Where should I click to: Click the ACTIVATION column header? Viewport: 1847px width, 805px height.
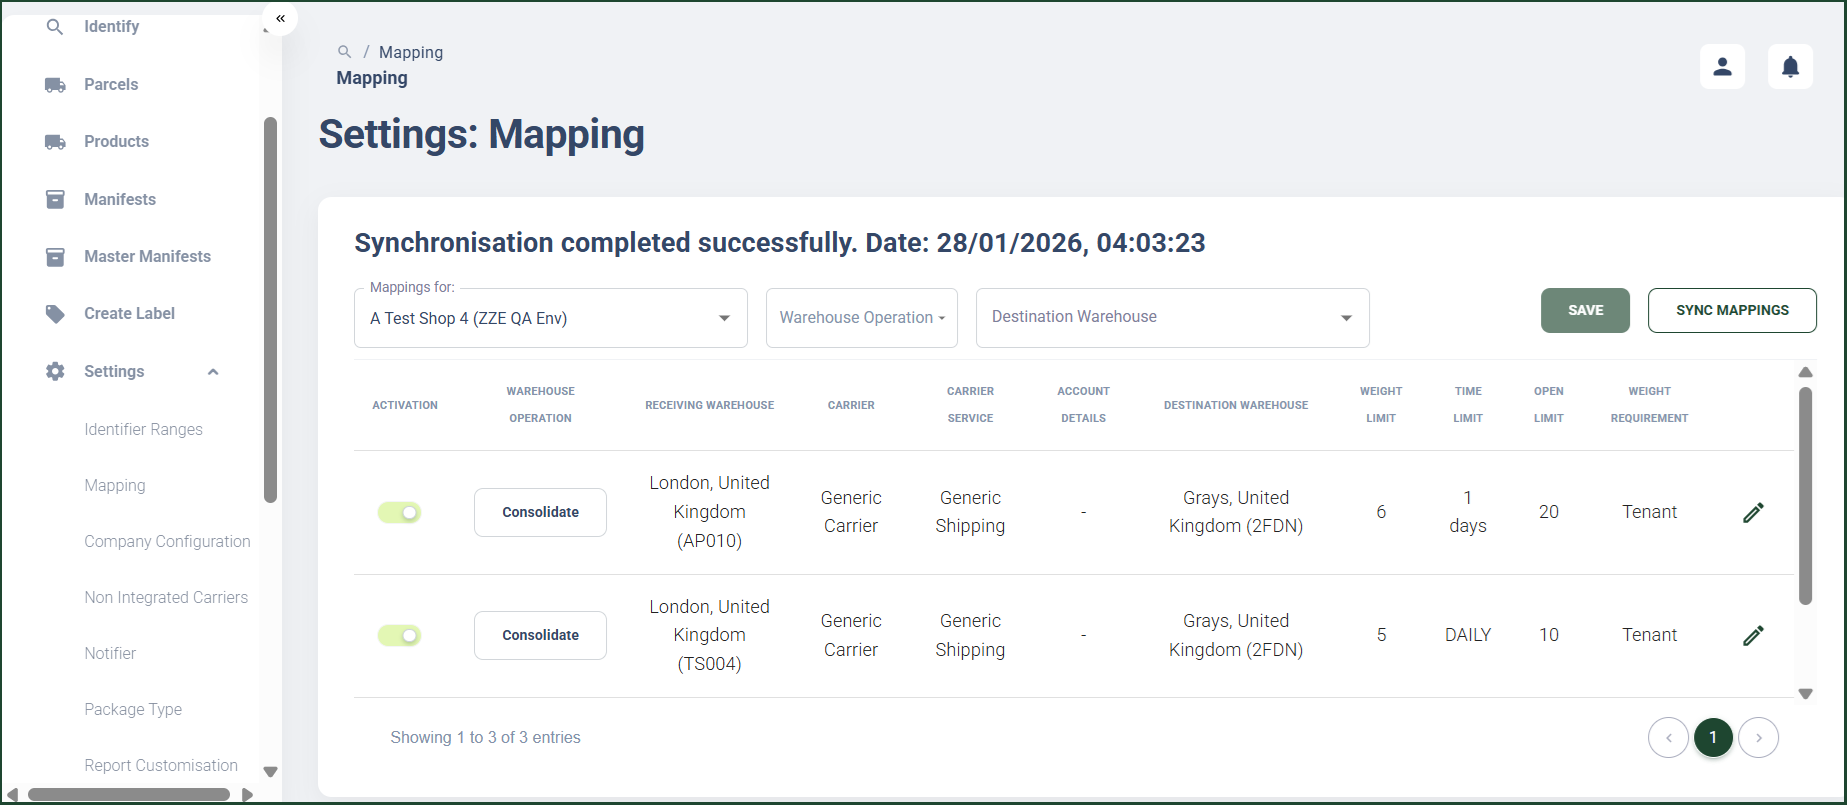tap(405, 405)
